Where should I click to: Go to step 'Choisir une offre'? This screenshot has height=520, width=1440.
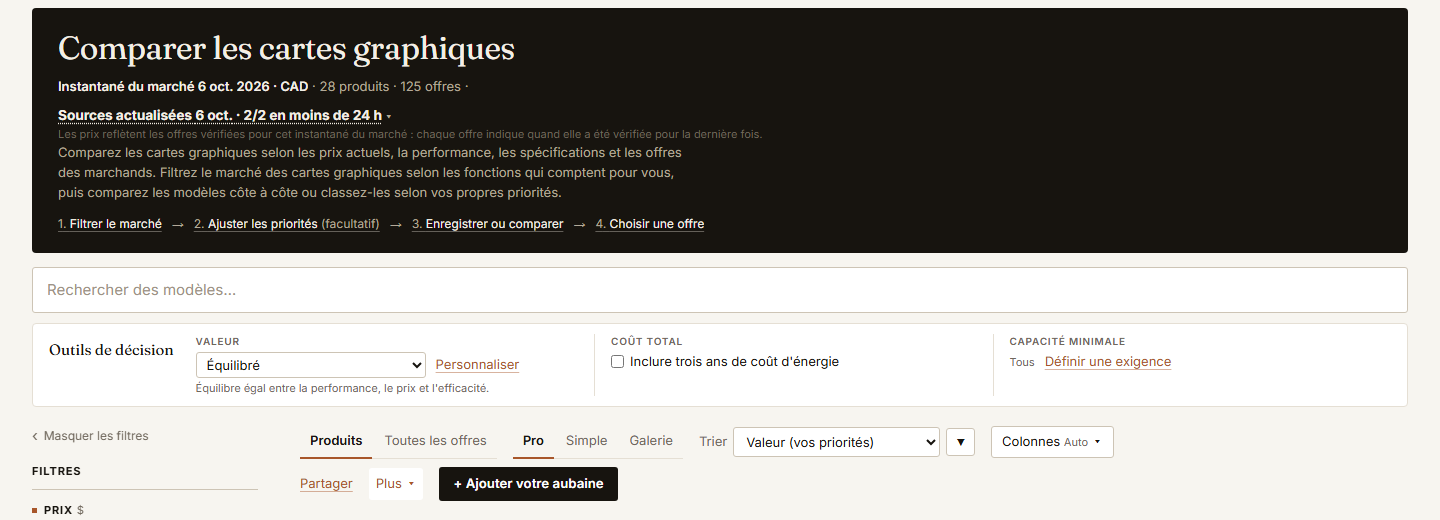650,224
